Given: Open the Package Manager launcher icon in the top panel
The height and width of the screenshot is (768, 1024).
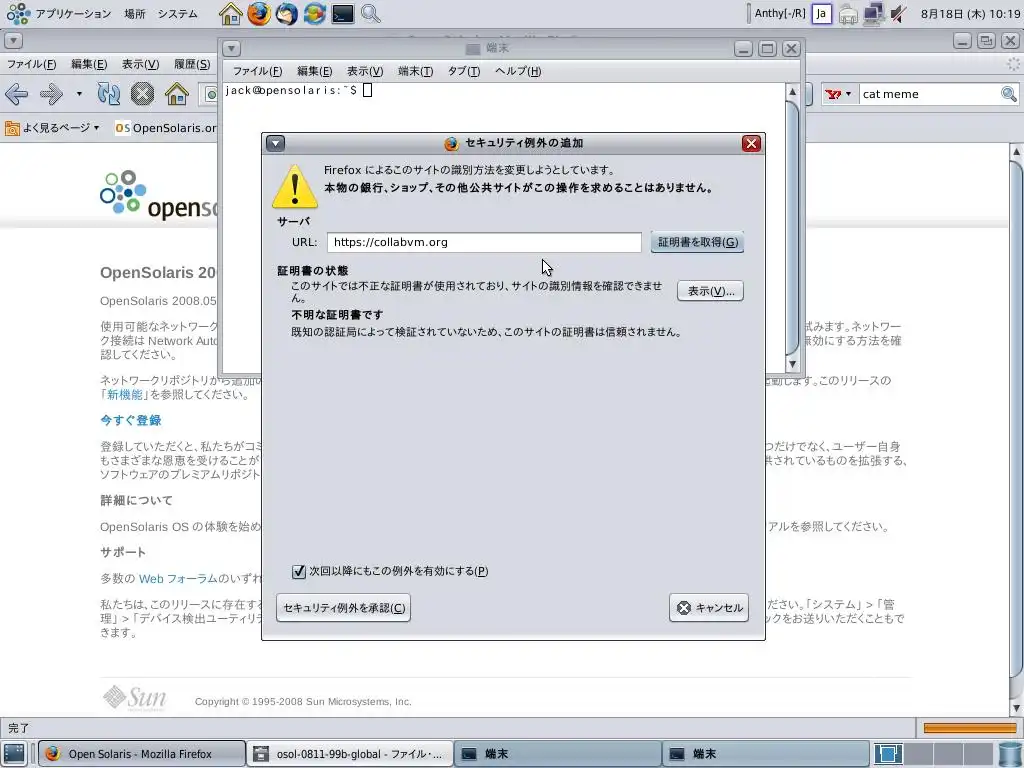Looking at the screenshot, I should [314, 14].
